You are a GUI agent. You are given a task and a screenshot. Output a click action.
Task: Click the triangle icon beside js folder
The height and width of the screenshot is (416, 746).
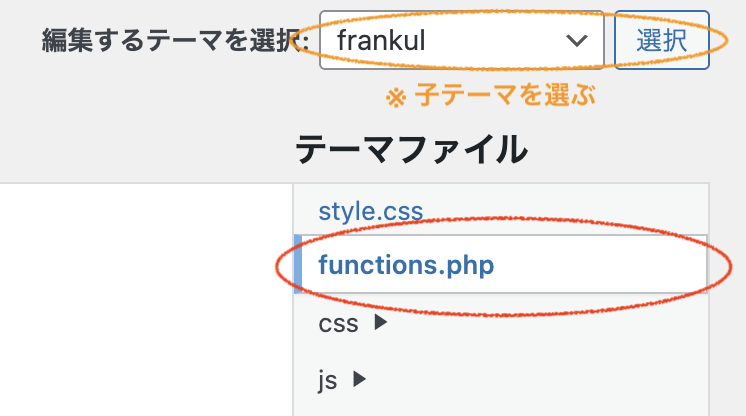[x=359, y=379]
